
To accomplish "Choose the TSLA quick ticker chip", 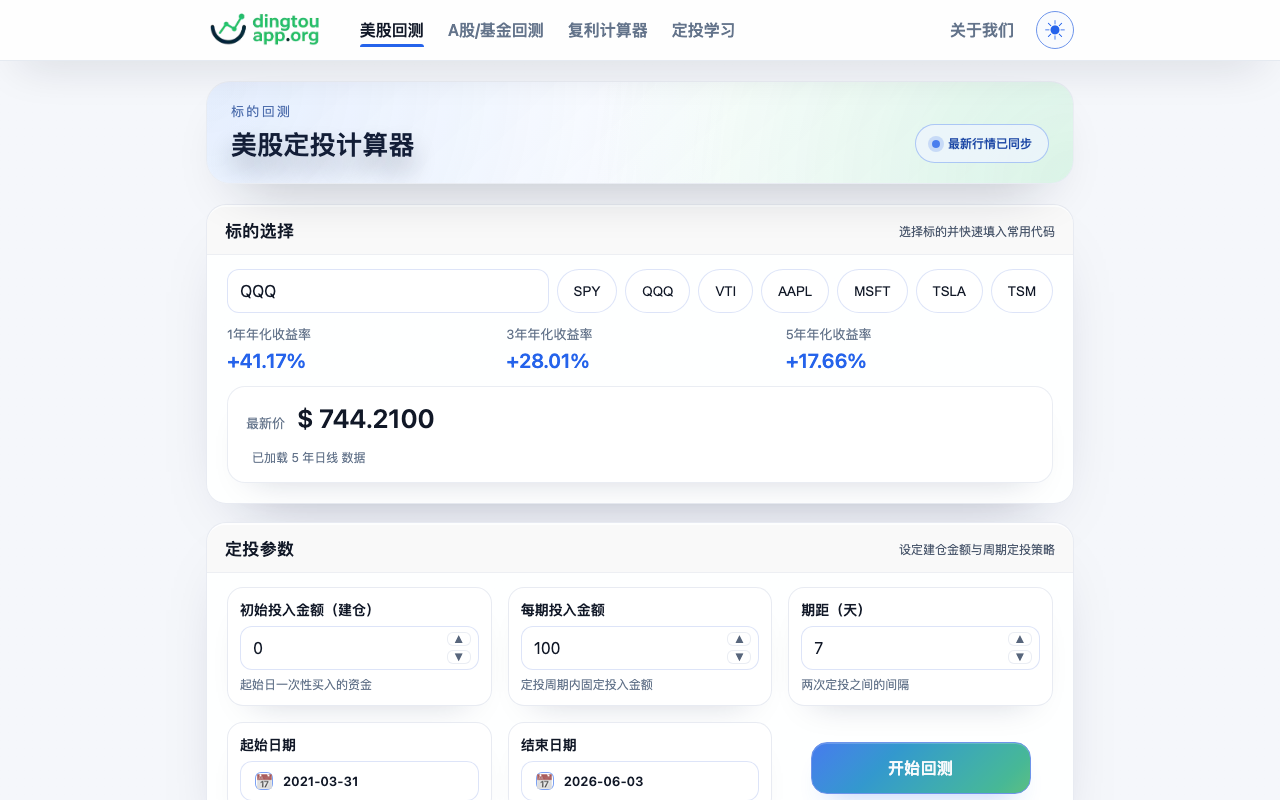I will click(949, 291).
